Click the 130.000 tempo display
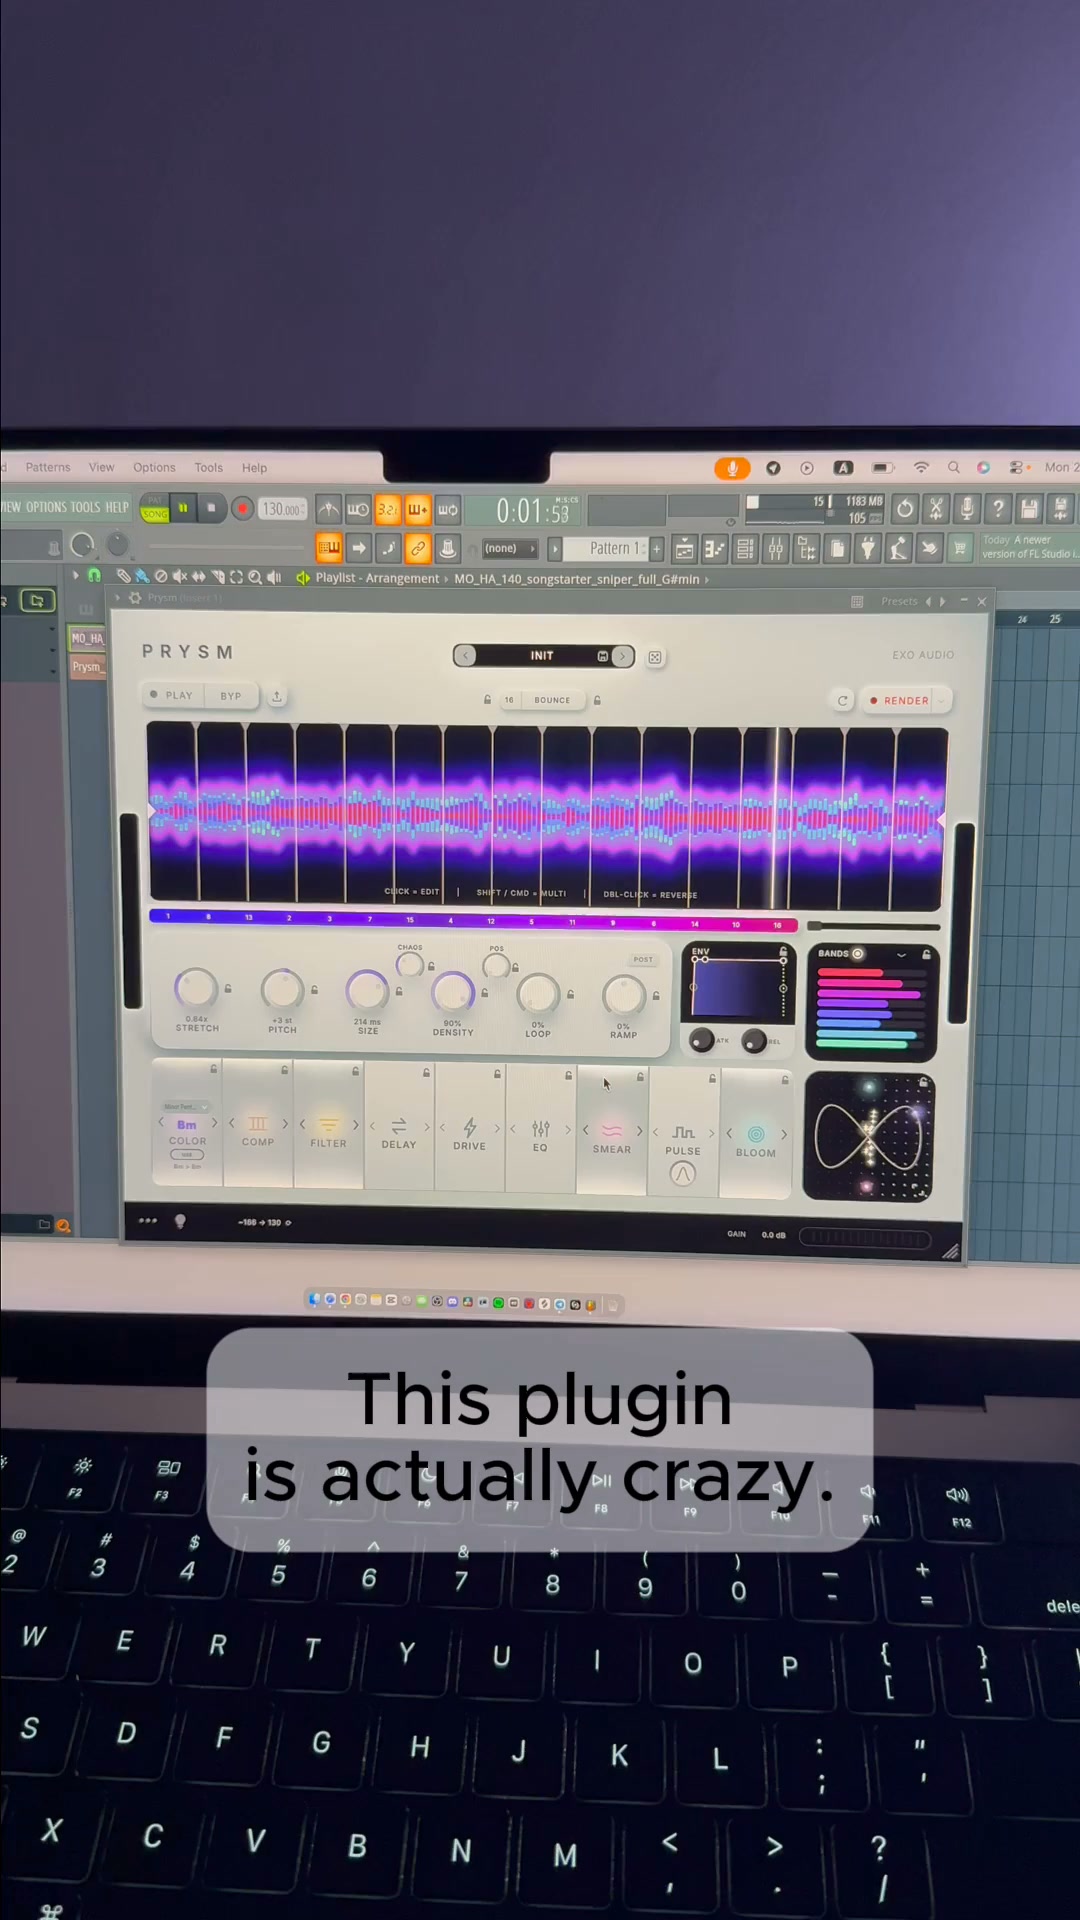This screenshot has width=1080, height=1920. 282,509
